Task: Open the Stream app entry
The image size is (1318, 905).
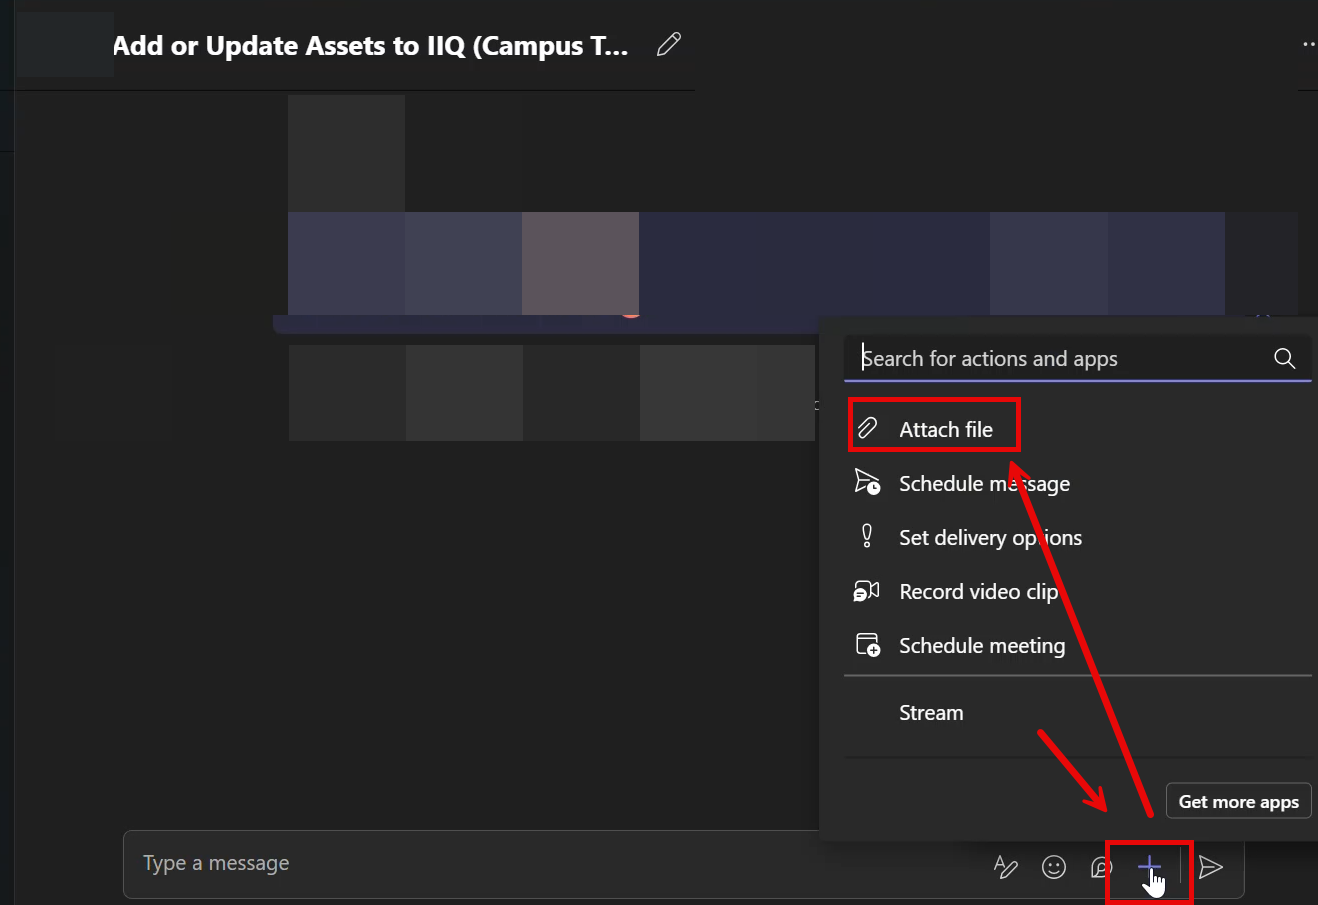Action: coord(931,712)
